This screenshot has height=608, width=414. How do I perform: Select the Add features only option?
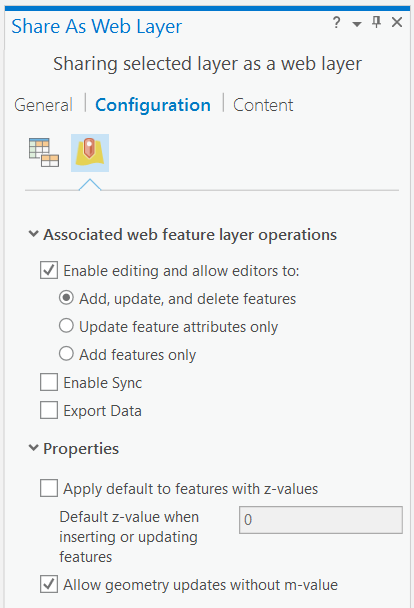click(66, 354)
